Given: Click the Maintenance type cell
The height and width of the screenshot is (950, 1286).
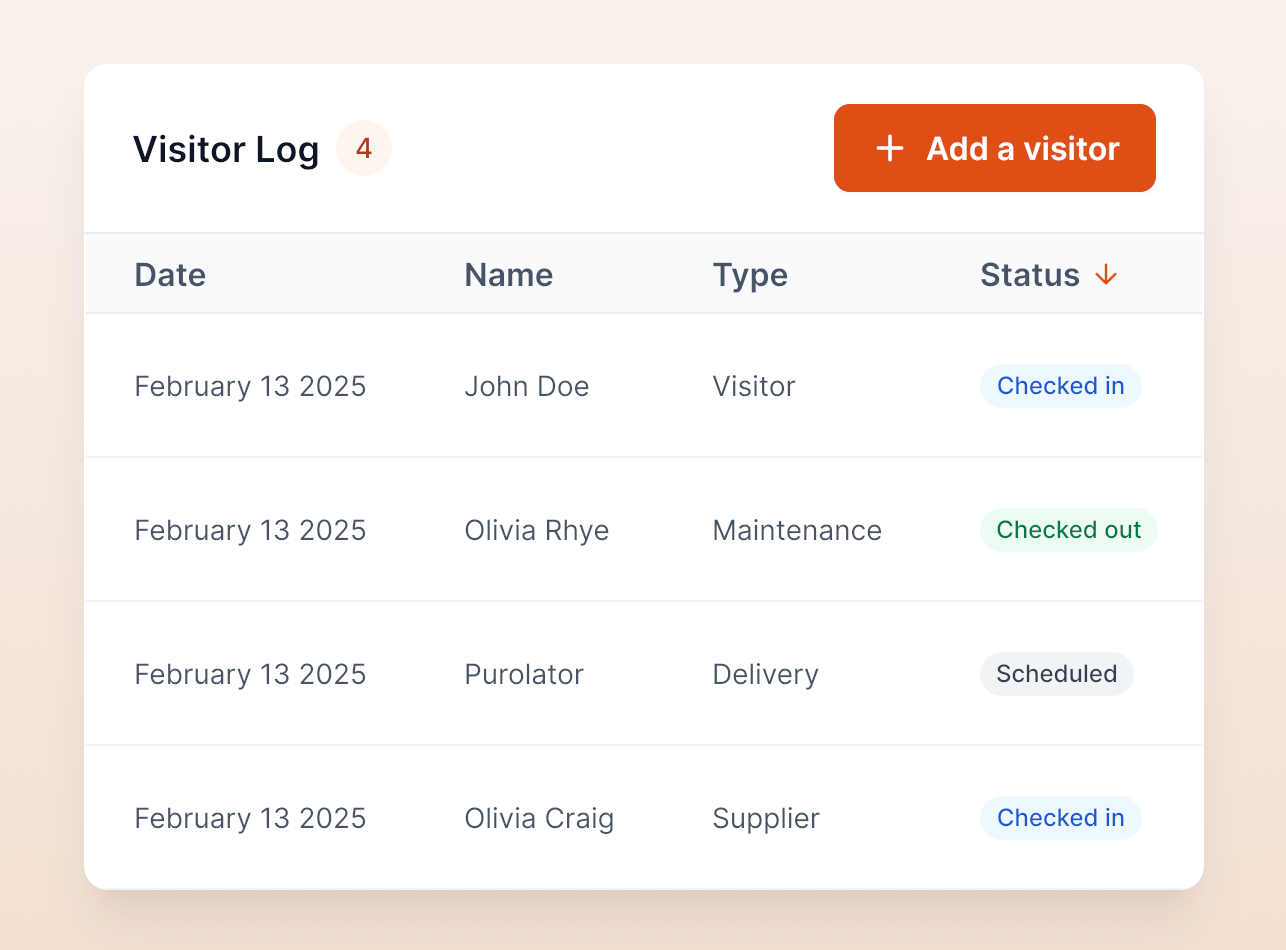Looking at the screenshot, I should (x=797, y=530).
